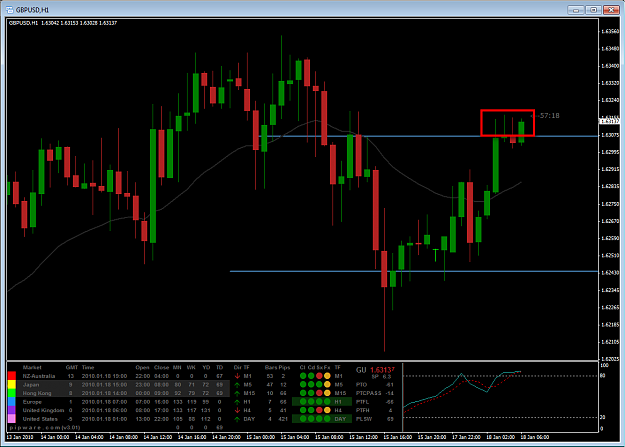Click the purple United Kingdom color swatch

tap(12, 410)
